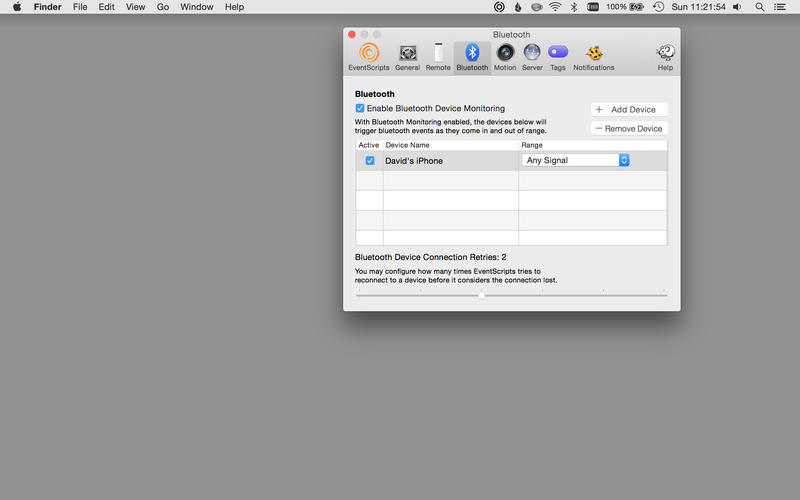Open the Server settings pane
800x500 pixels.
[532, 56]
